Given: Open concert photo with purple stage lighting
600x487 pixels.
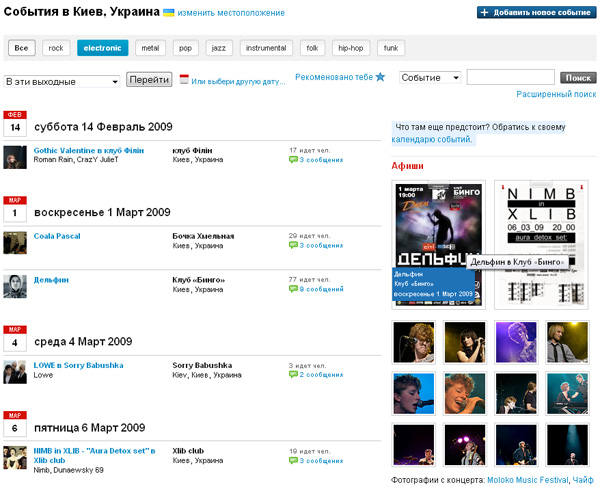Looking at the screenshot, I should [x=516, y=342].
